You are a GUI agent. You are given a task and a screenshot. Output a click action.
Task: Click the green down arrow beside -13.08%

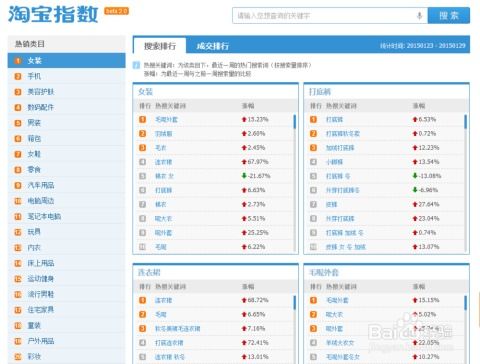click(x=415, y=176)
